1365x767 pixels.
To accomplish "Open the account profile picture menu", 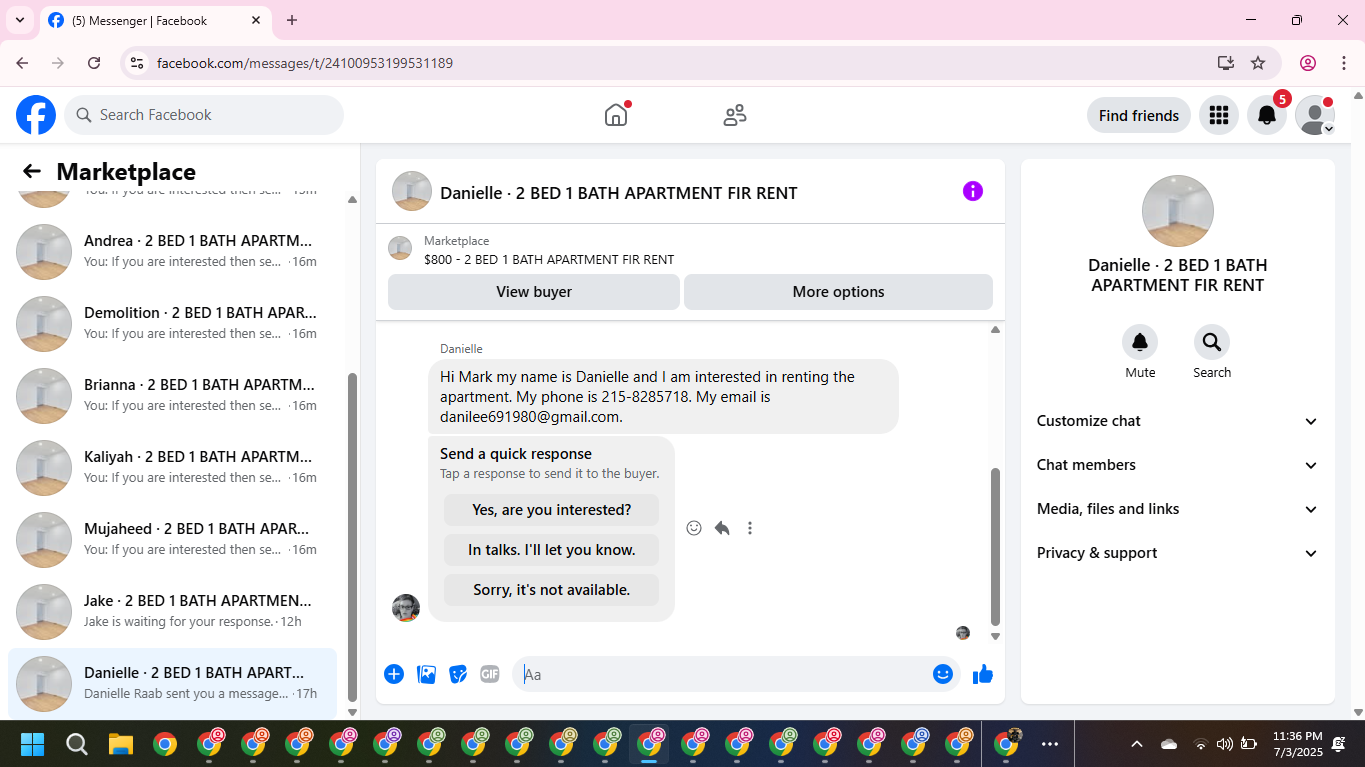I will 1314,115.
